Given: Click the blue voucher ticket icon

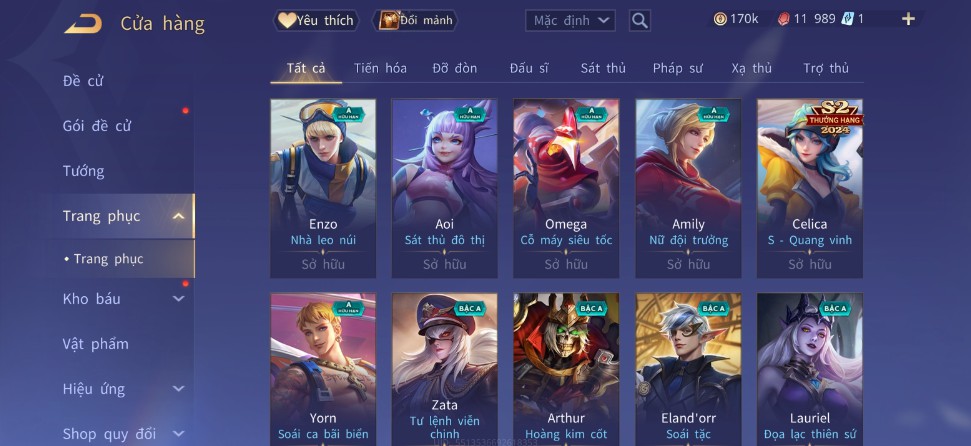Looking at the screenshot, I should click(x=847, y=19).
